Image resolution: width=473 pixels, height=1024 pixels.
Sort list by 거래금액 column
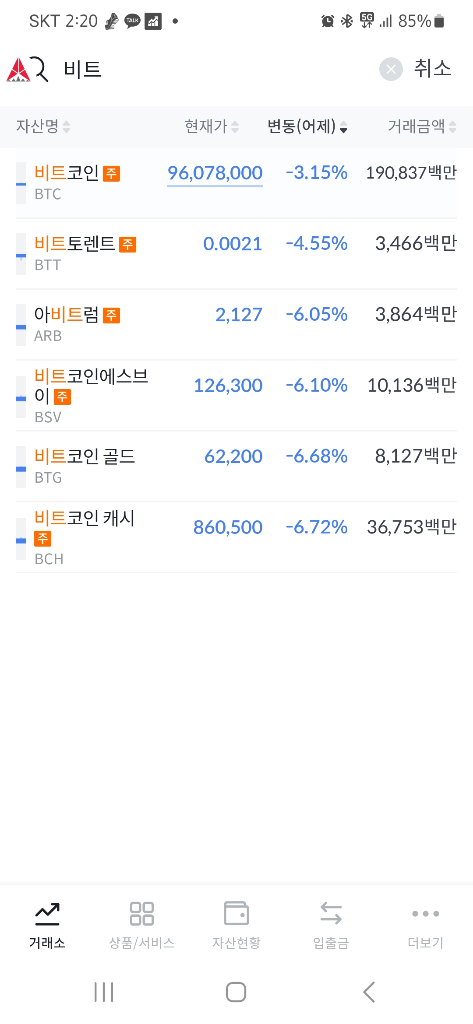[422, 127]
